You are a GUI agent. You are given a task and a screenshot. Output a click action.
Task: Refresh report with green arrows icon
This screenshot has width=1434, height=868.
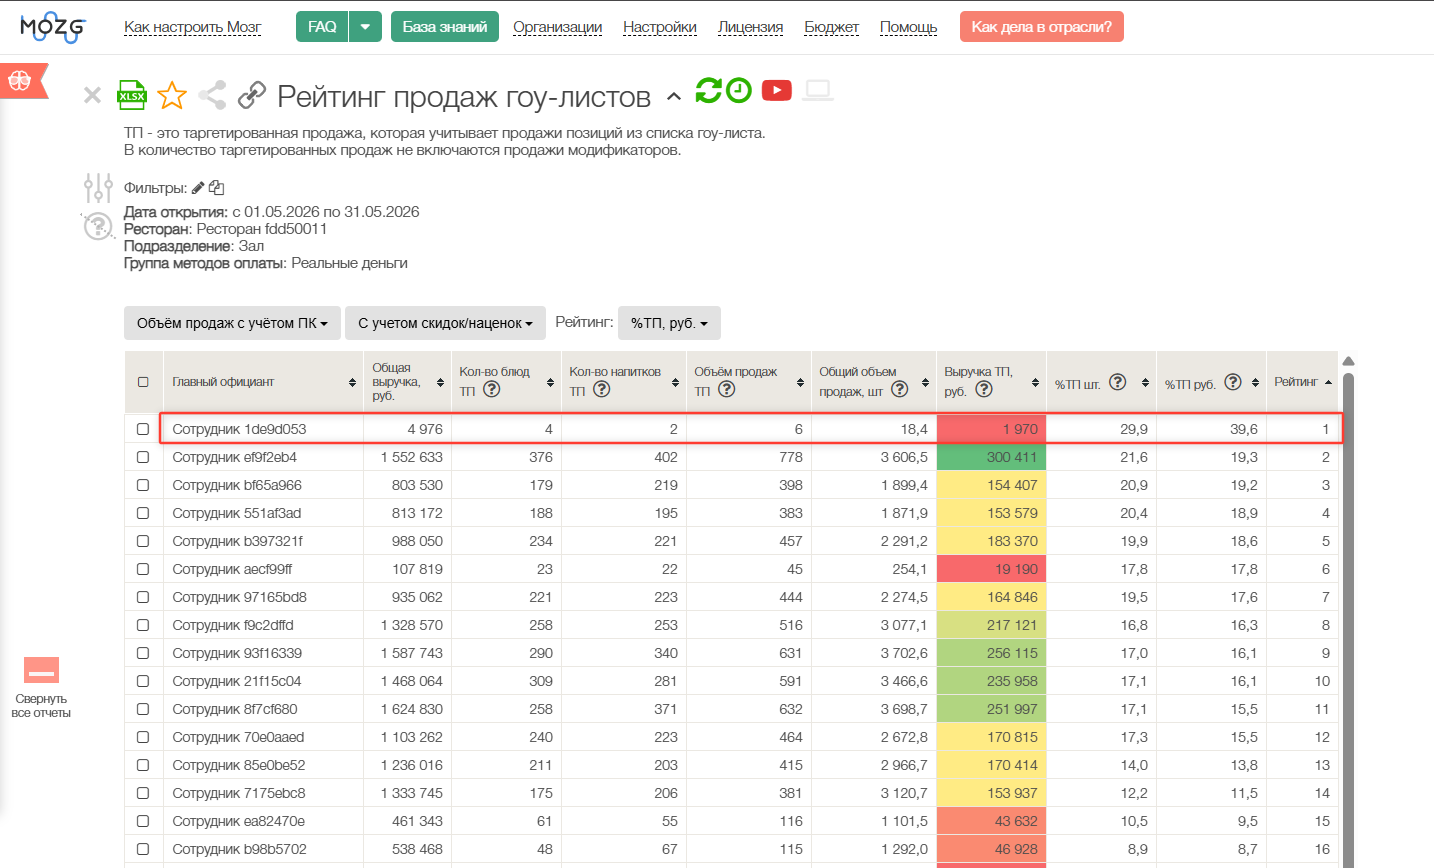(x=709, y=90)
